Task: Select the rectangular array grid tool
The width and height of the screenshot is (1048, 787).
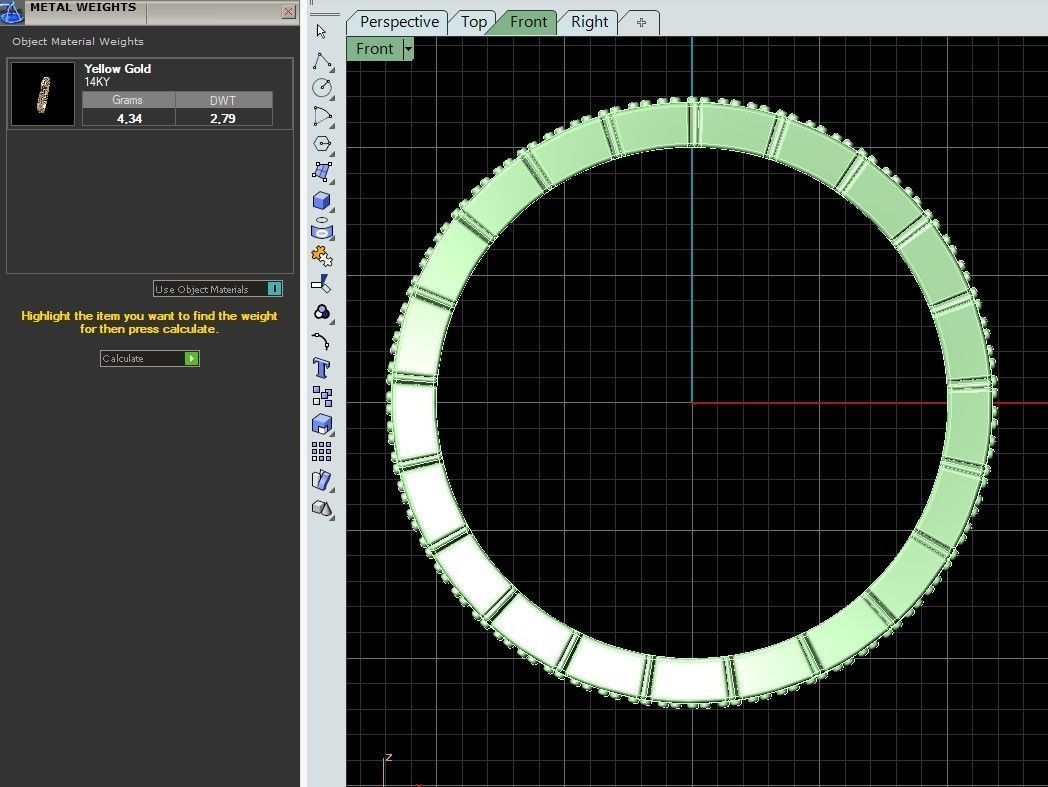Action: 321,452
